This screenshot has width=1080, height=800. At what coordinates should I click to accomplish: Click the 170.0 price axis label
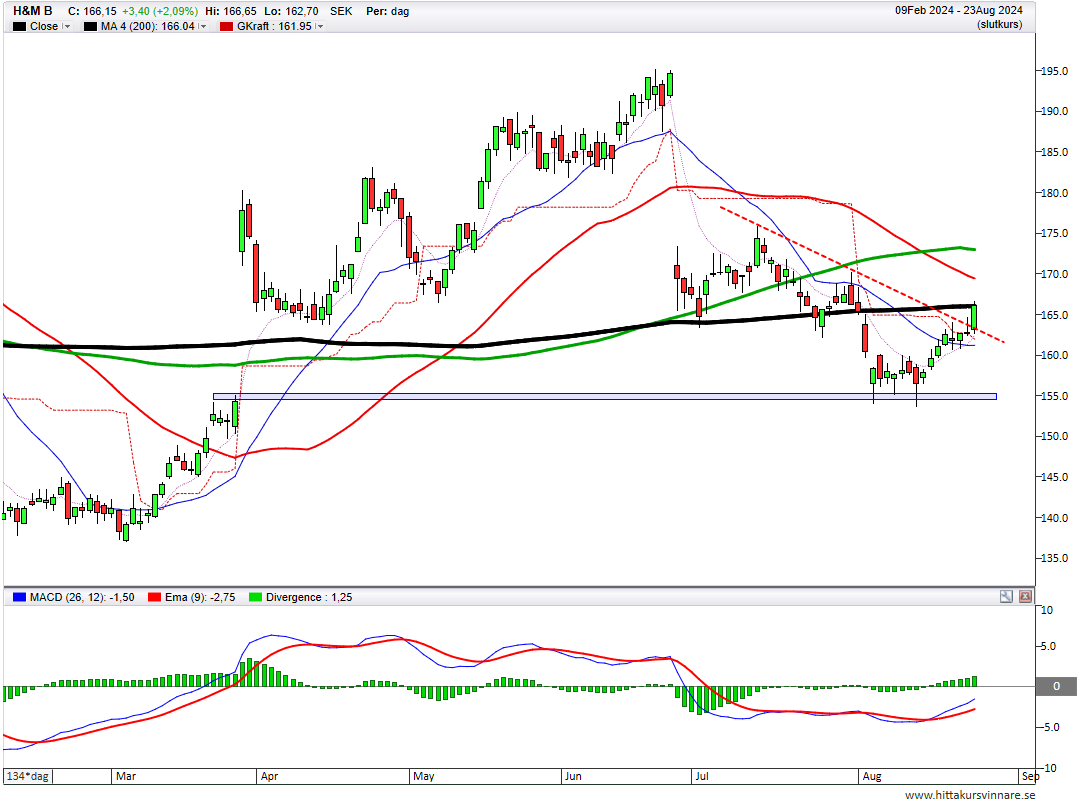[x=1054, y=274]
